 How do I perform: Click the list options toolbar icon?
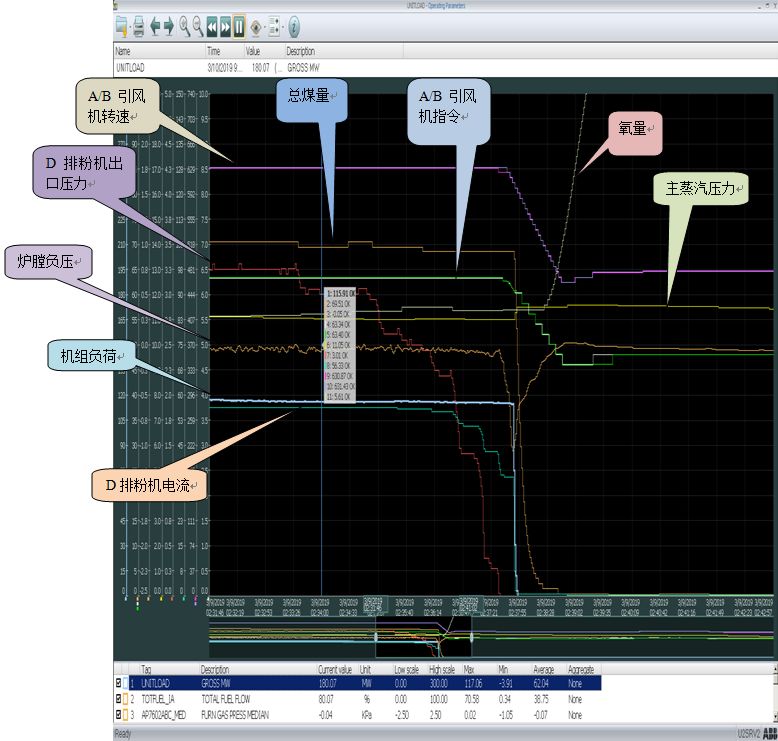click(274, 27)
